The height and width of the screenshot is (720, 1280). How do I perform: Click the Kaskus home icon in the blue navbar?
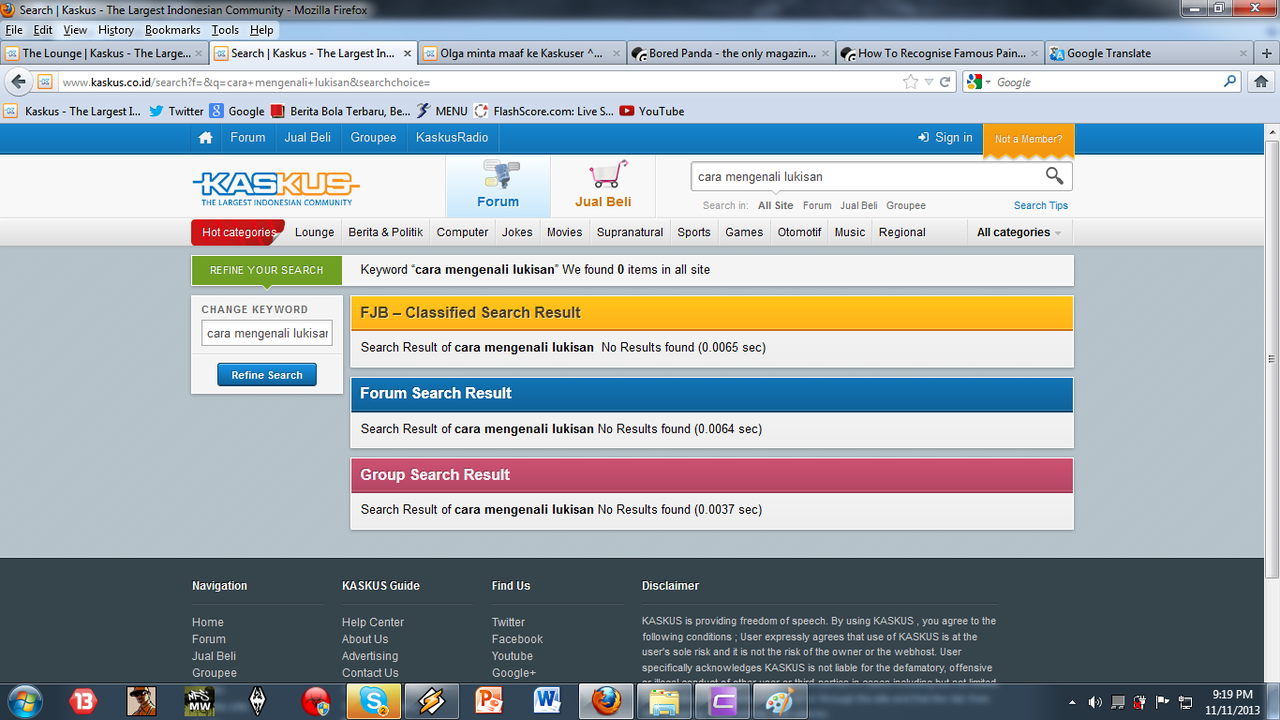(206, 138)
